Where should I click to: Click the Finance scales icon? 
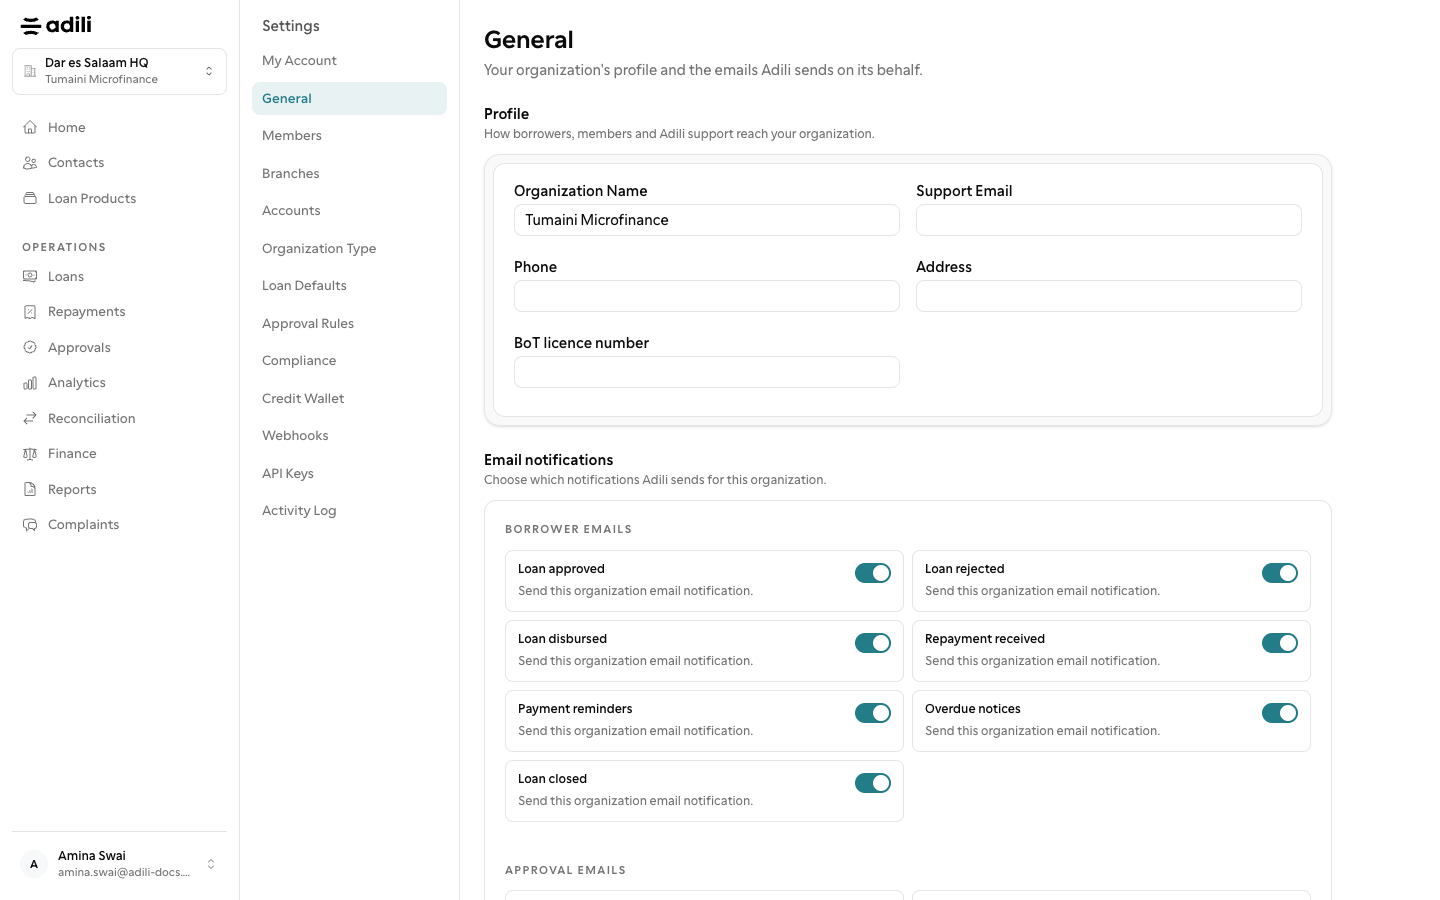pos(30,454)
